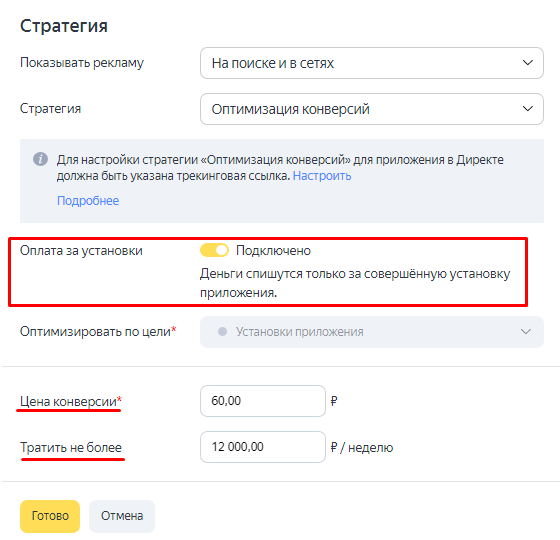Image resolution: width=560 pixels, height=540 pixels.
Task: Click the 'Тратить не более' label
Action: 71,448
